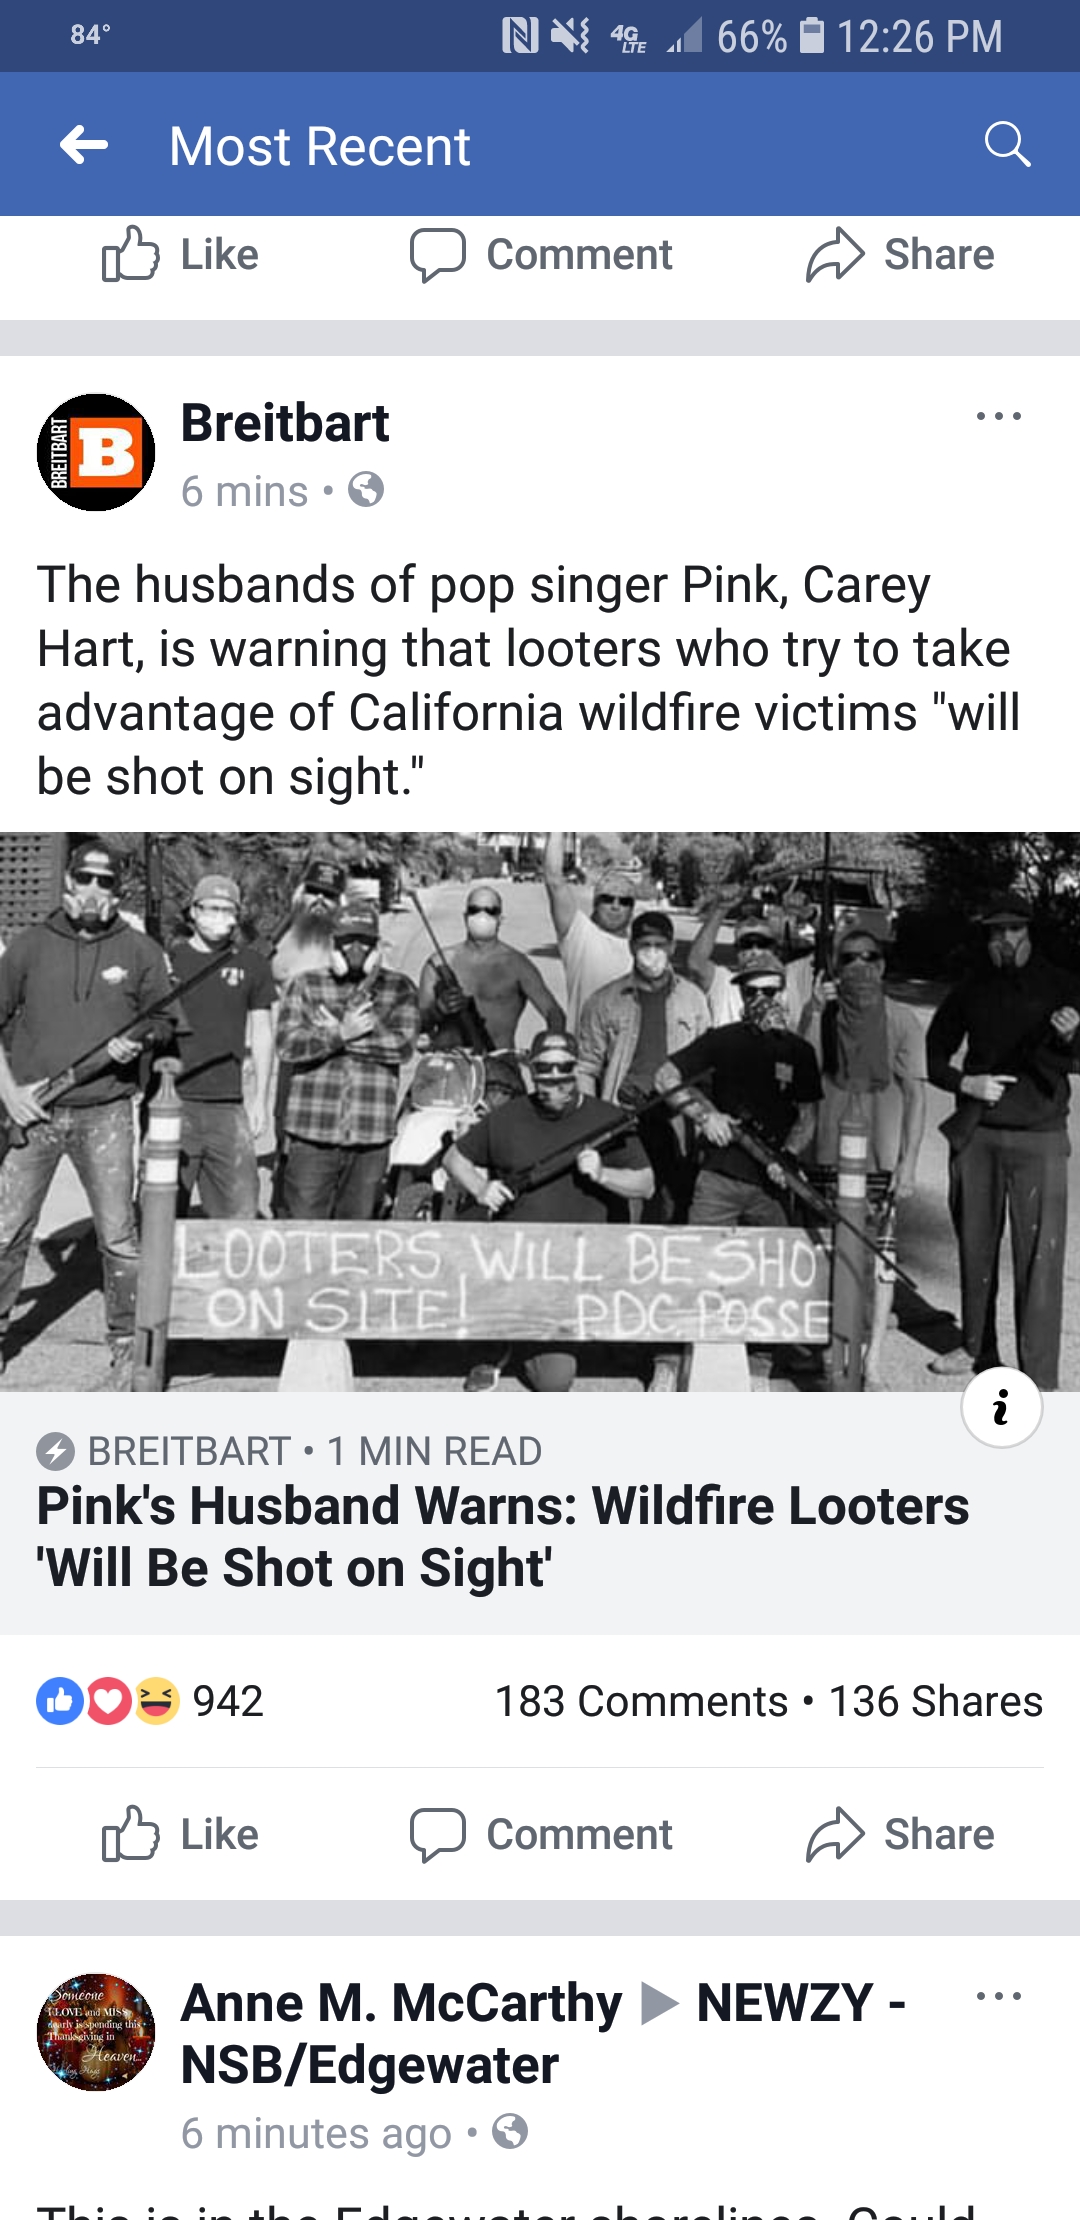Tap the back arrow beside Most Recent
1080x2220 pixels.
click(84, 146)
